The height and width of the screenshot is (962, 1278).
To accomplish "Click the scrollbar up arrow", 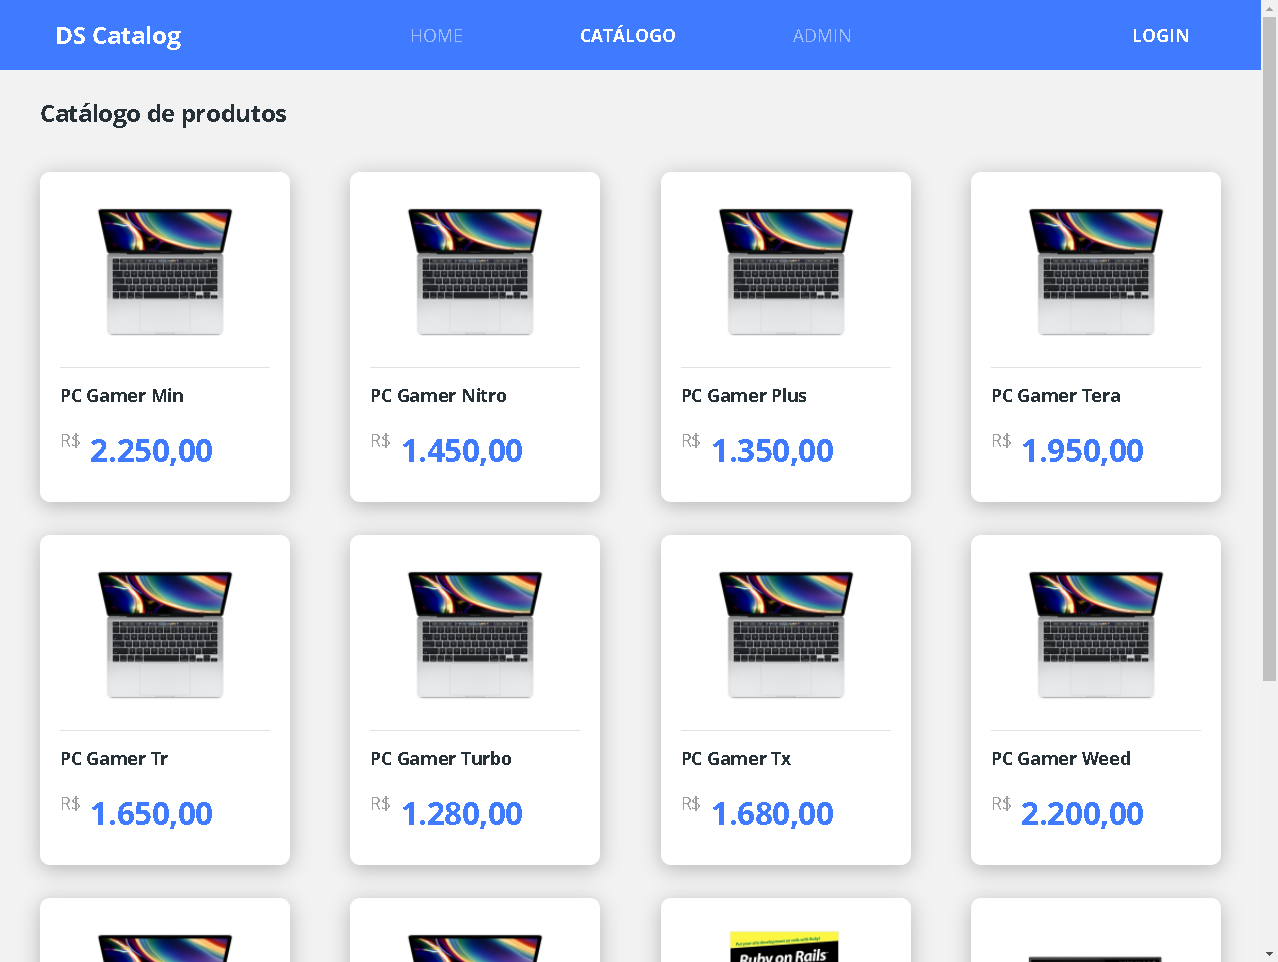I will (1270, 8).
